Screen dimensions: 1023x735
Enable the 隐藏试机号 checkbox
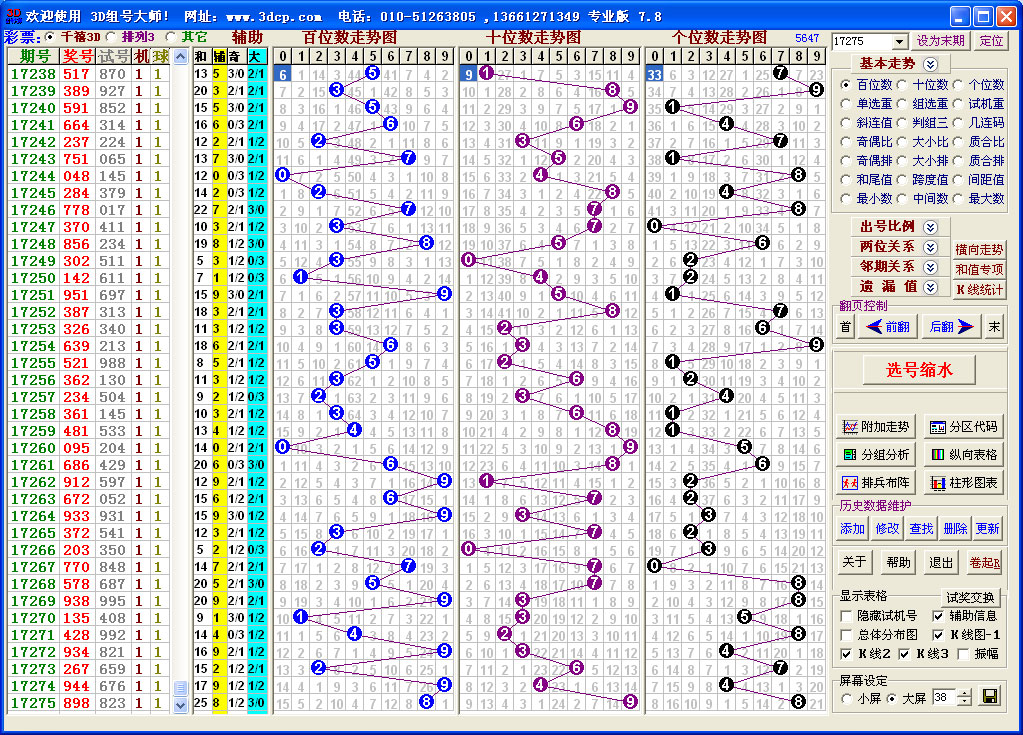(x=847, y=616)
